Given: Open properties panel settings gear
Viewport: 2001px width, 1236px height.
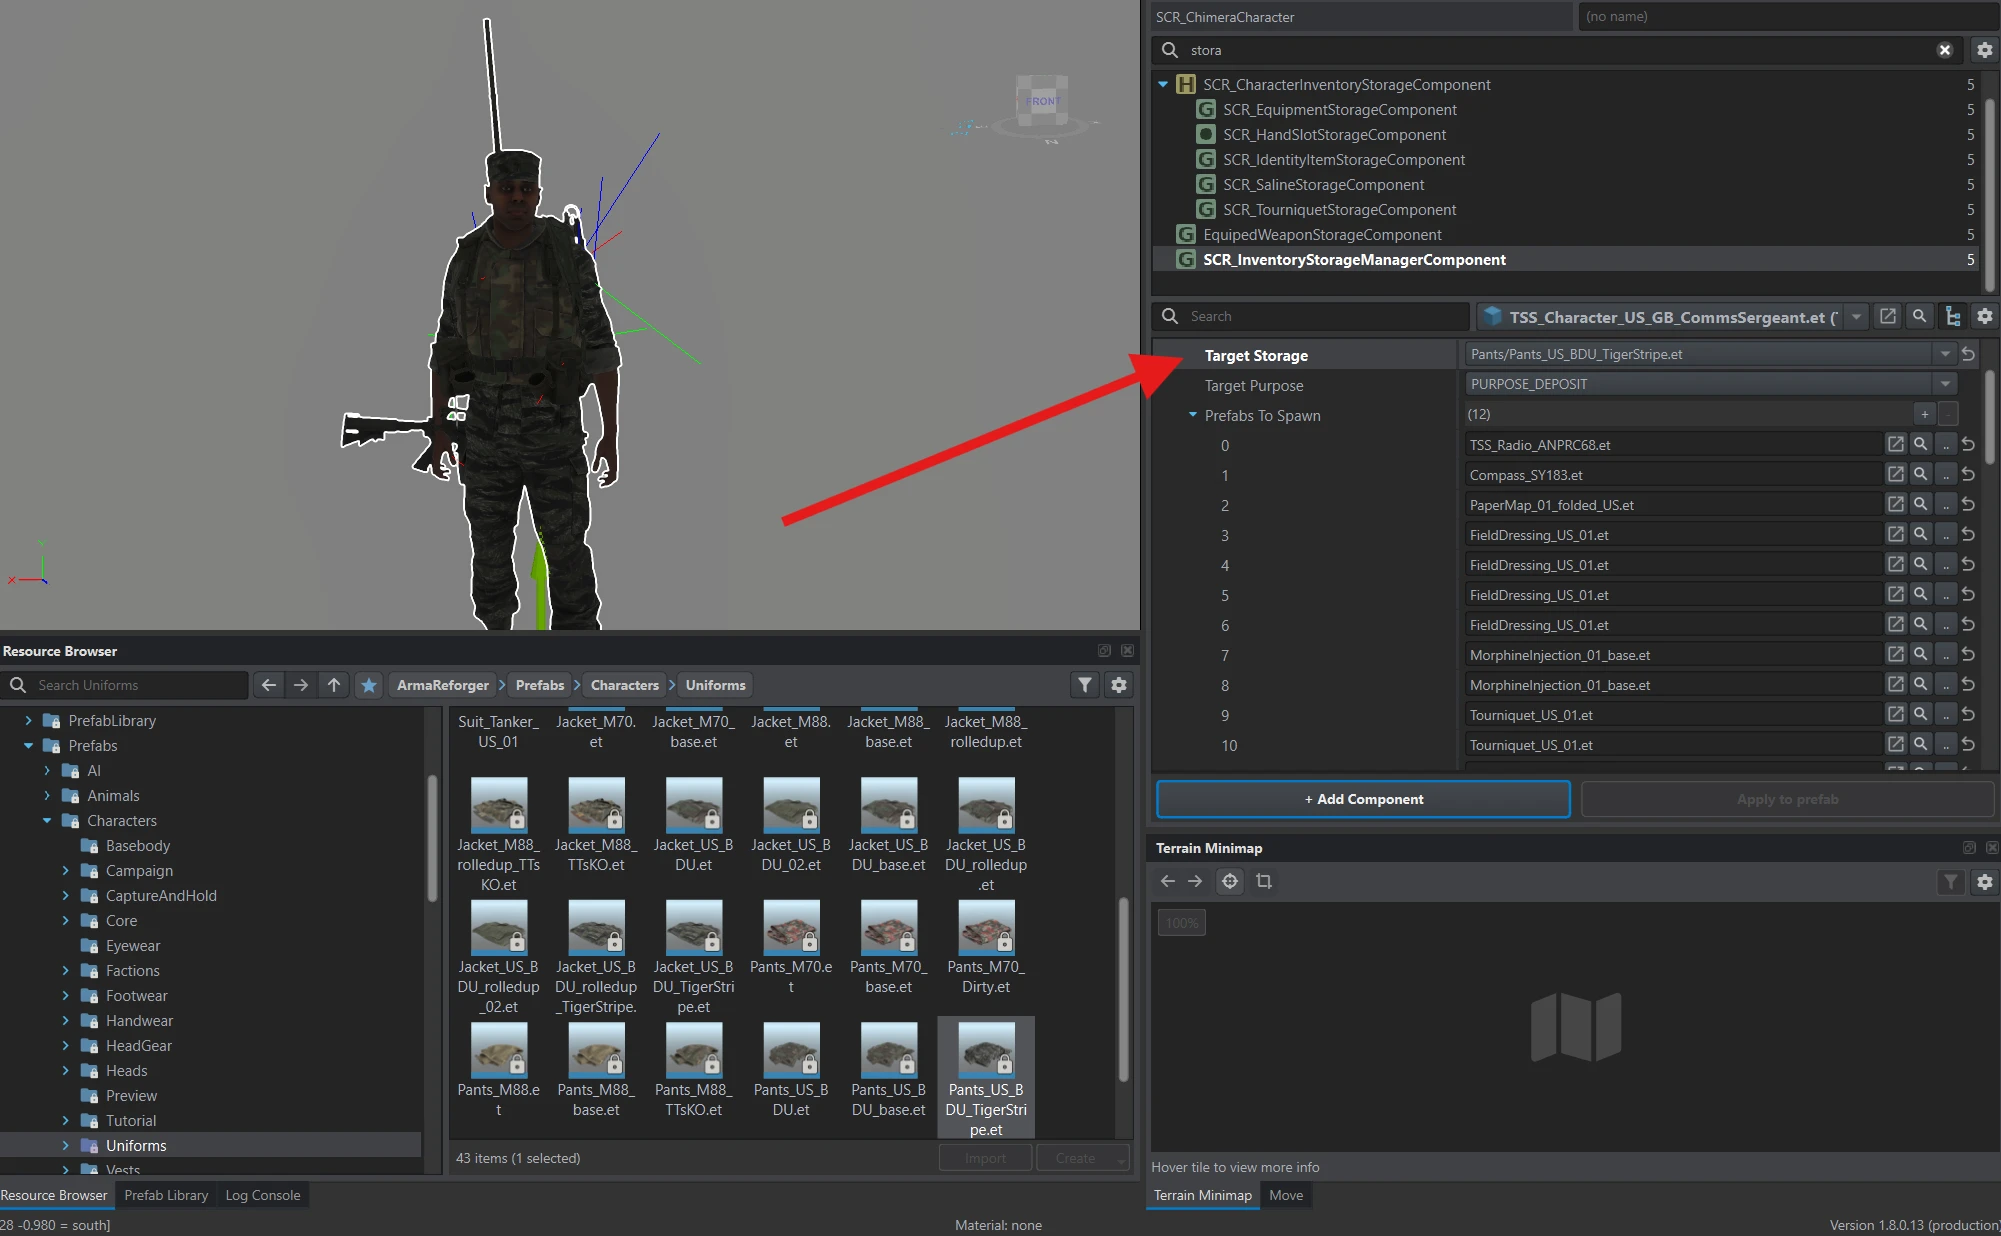Looking at the screenshot, I should pos(1984,316).
